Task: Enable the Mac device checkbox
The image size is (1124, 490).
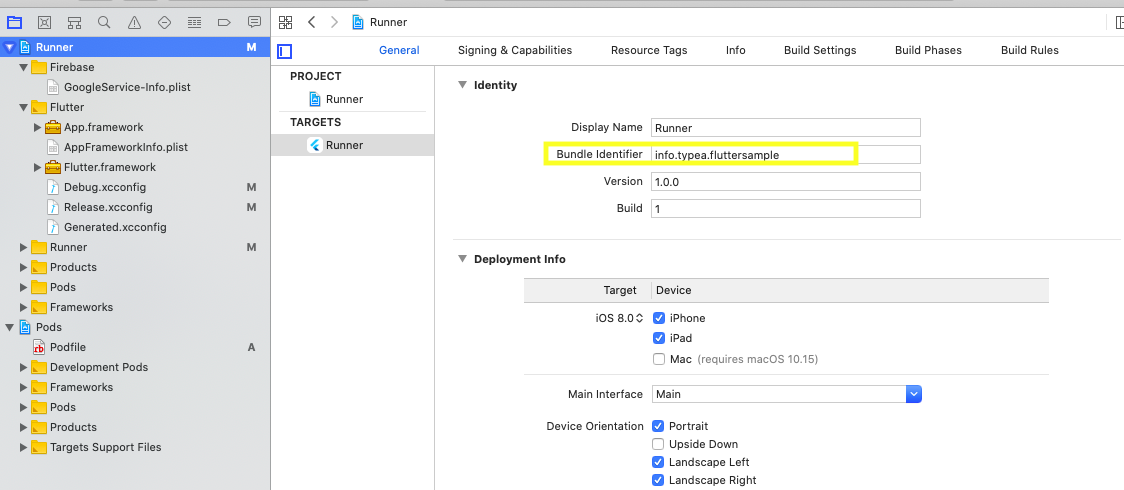Action: [x=659, y=359]
